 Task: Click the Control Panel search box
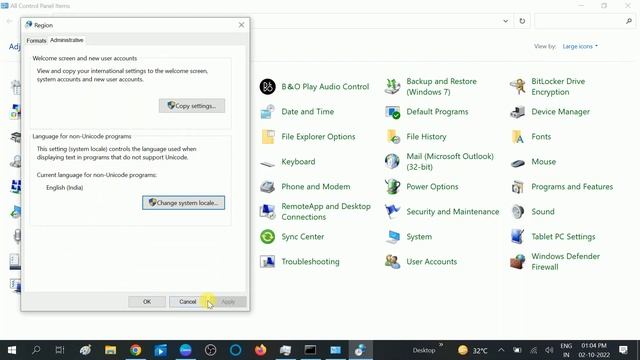pyautogui.click(x=584, y=21)
